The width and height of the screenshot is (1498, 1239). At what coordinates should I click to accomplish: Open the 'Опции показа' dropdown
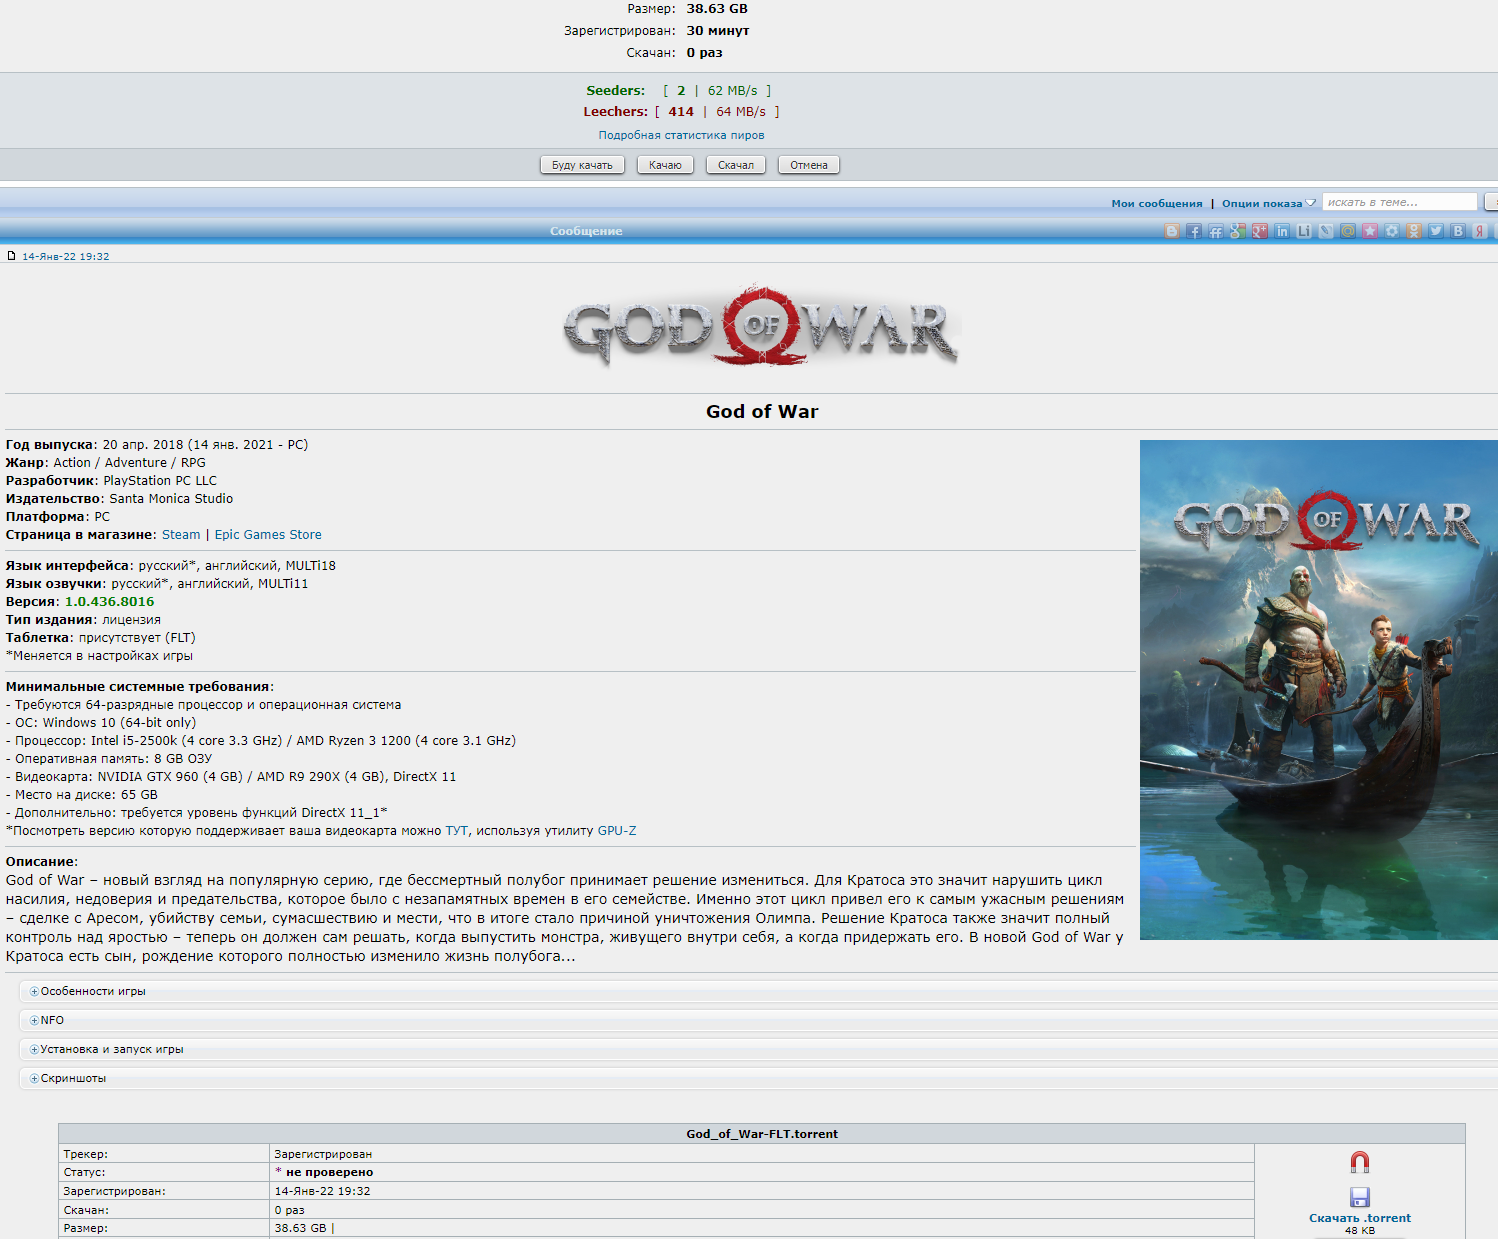(1269, 203)
